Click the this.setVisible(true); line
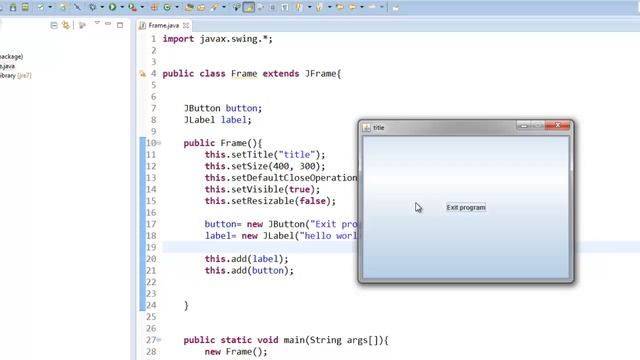Screen dimensions: 640x360 click(x=262, y=189)
